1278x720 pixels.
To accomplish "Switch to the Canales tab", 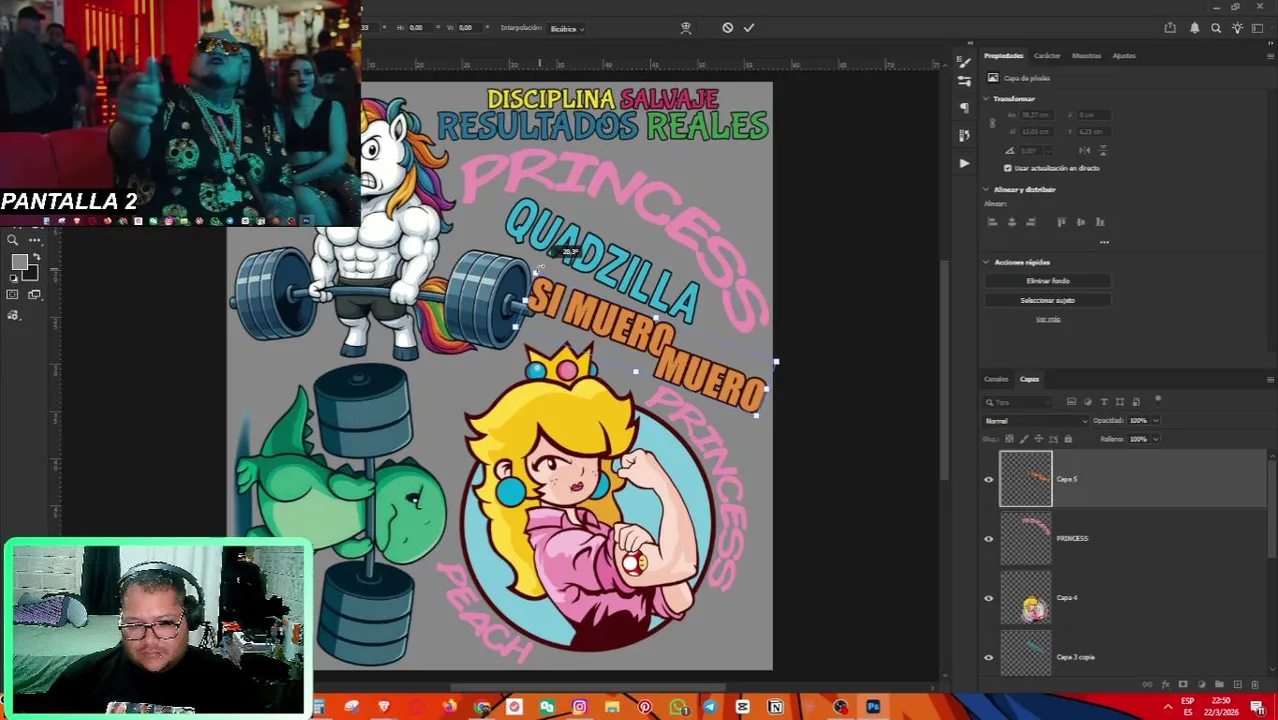I will pyautogui.click(x=996, y=379).
